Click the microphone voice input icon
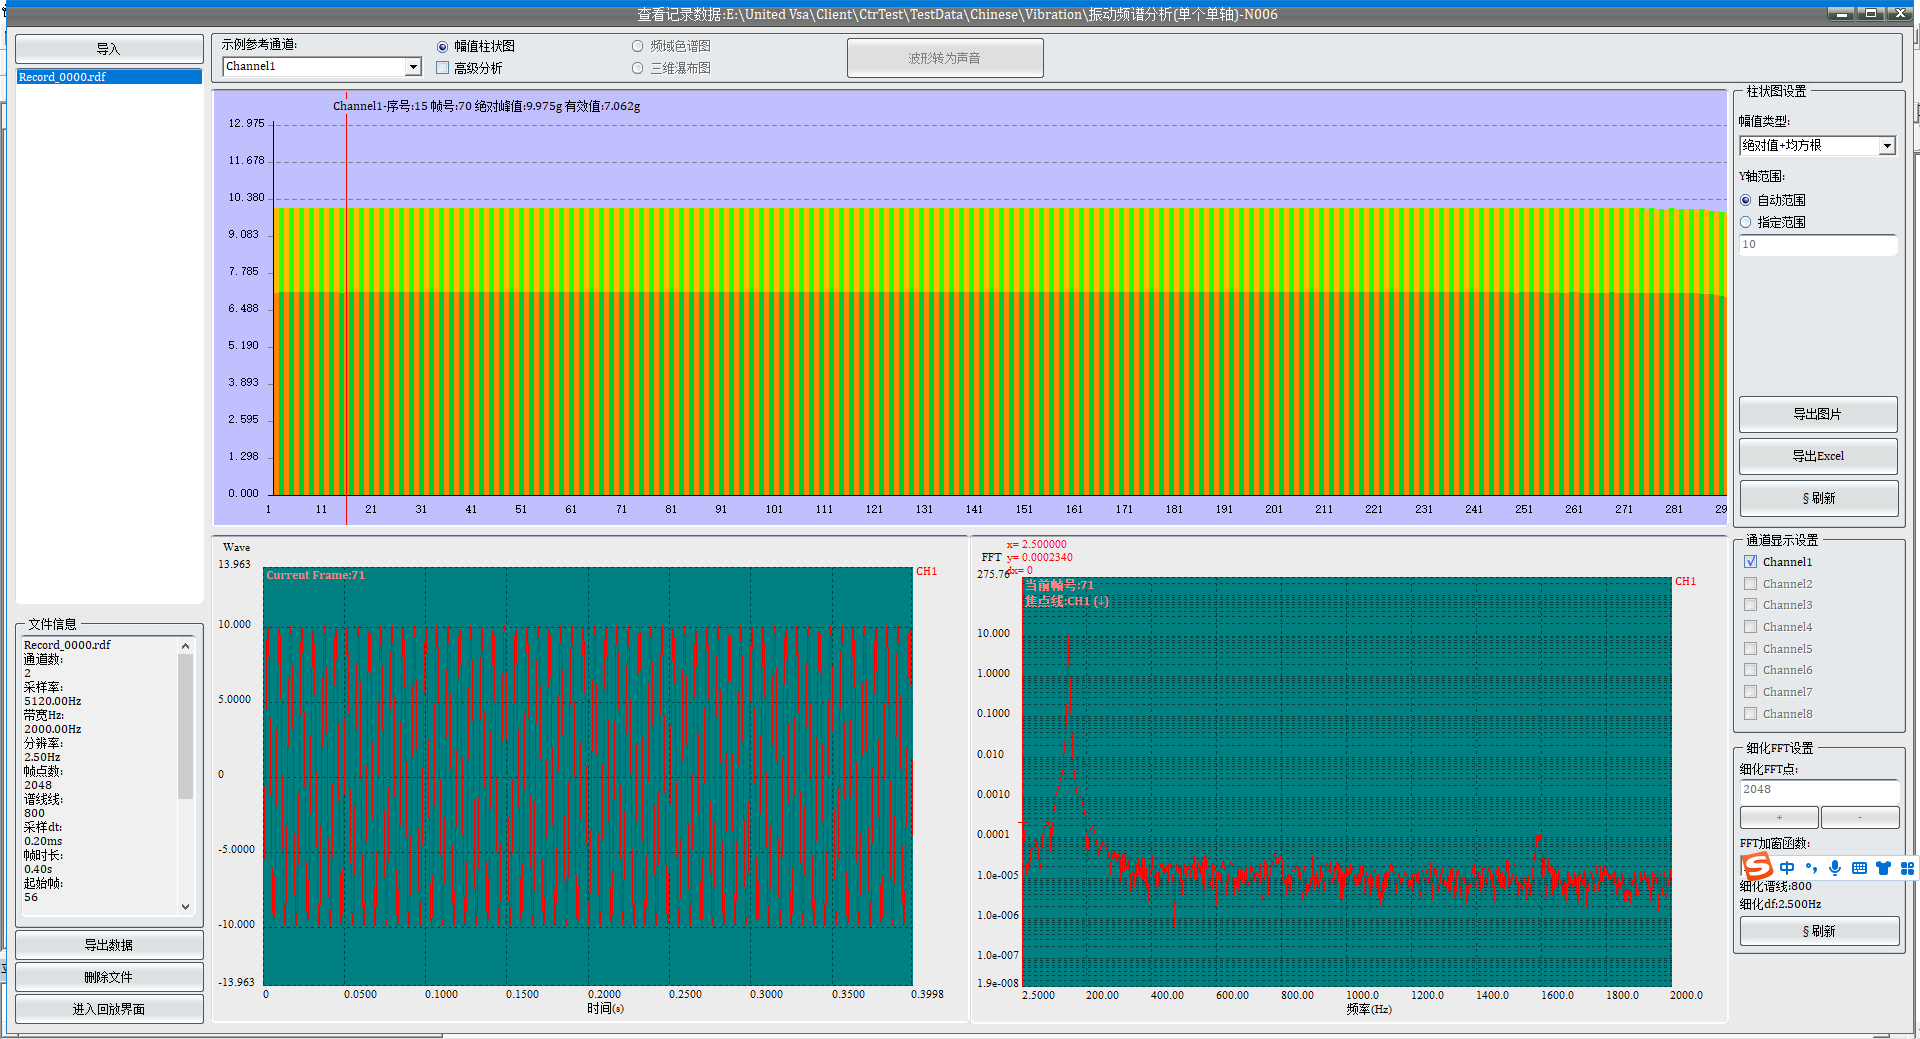The width and height of the screenshot is (1920, 1039). click(1835, 868)
